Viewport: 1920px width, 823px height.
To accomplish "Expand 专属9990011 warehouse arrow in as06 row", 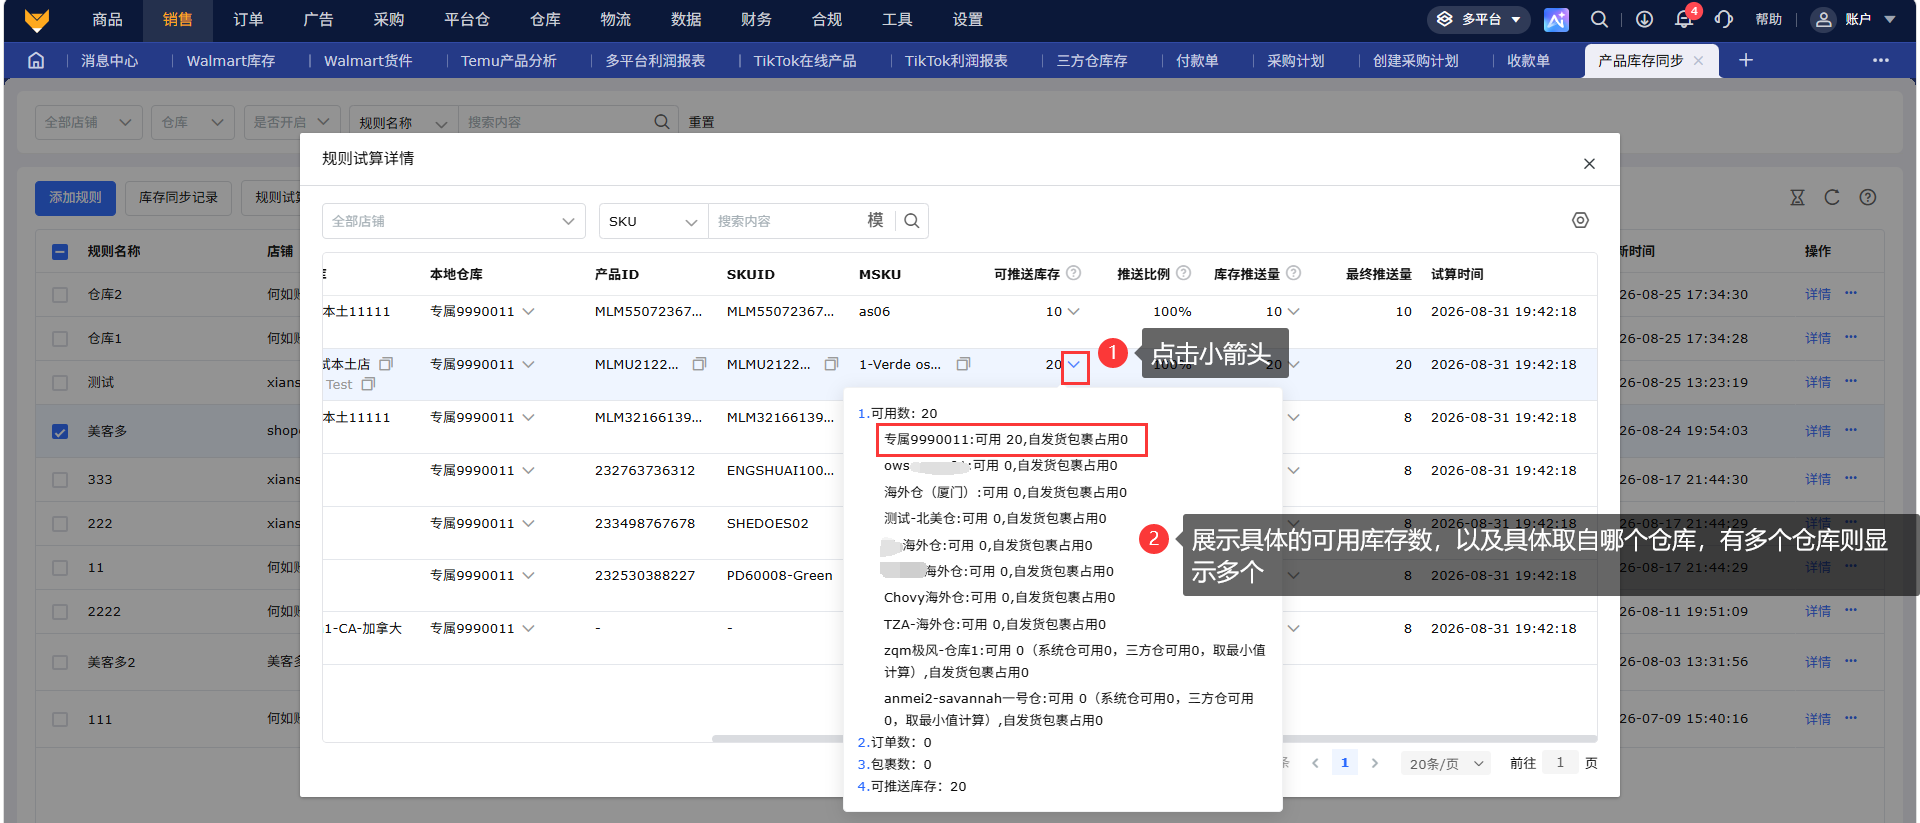I will tap(528, 311).
